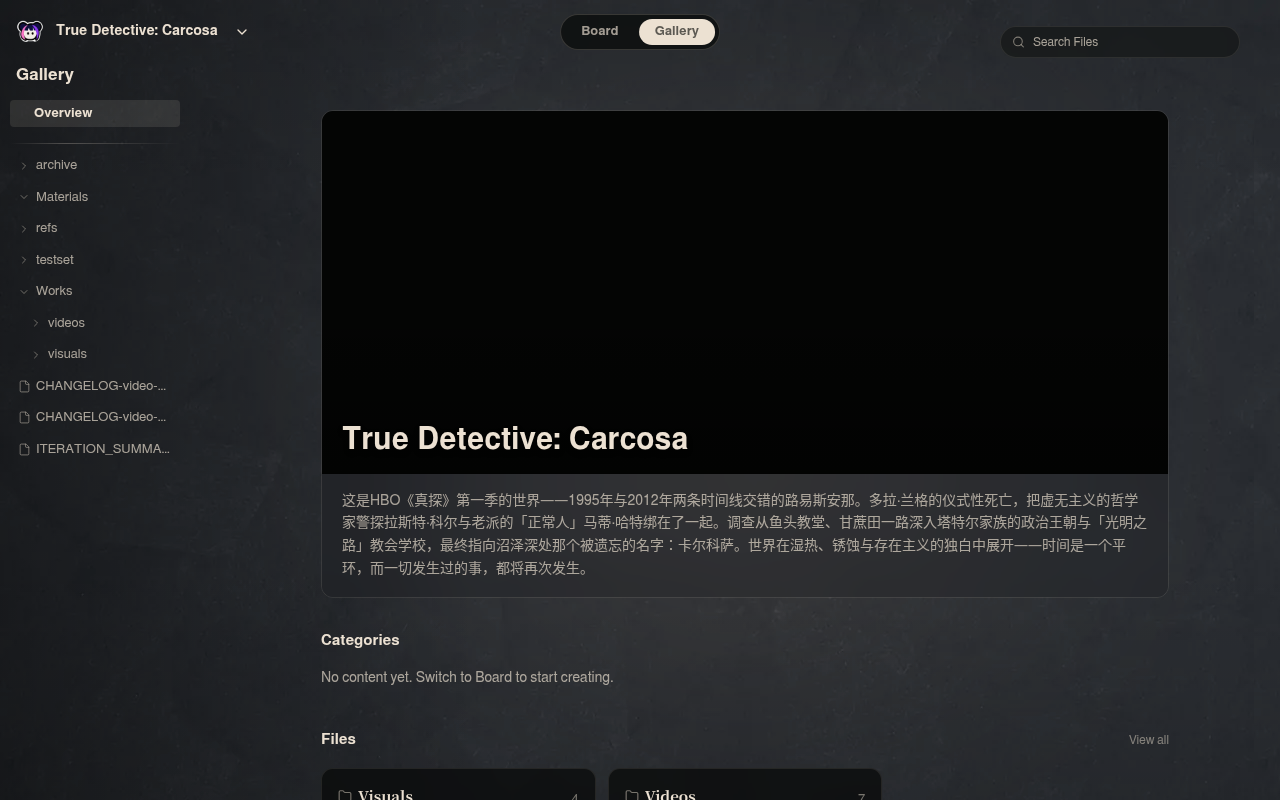Click View all files link
This screenshot has width=1280, height=800.
click(x=1149, y=740)
